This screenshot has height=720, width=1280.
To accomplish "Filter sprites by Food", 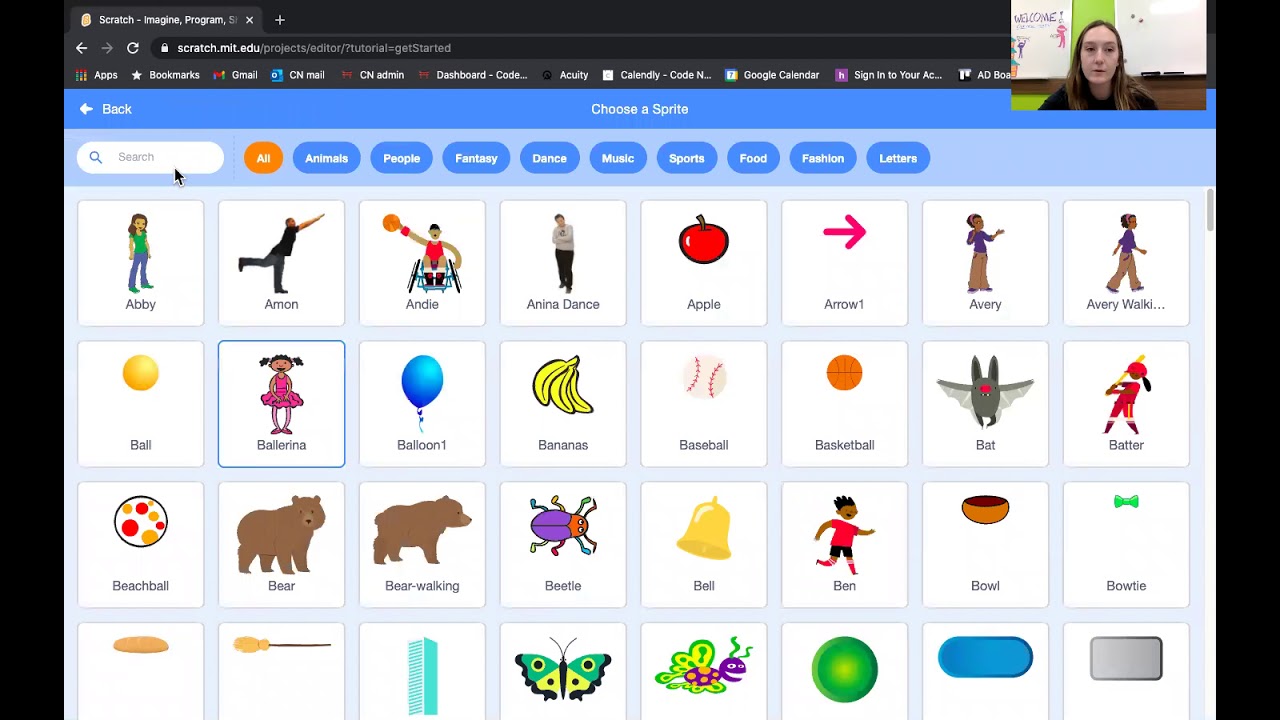I will [x=753, y=158].
